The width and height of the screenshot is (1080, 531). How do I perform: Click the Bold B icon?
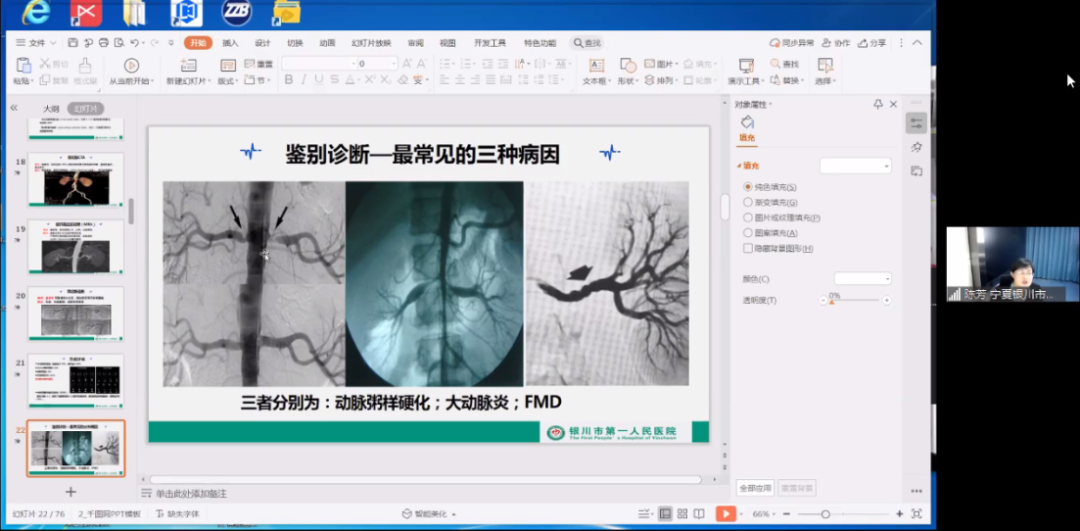click(289, 80)
